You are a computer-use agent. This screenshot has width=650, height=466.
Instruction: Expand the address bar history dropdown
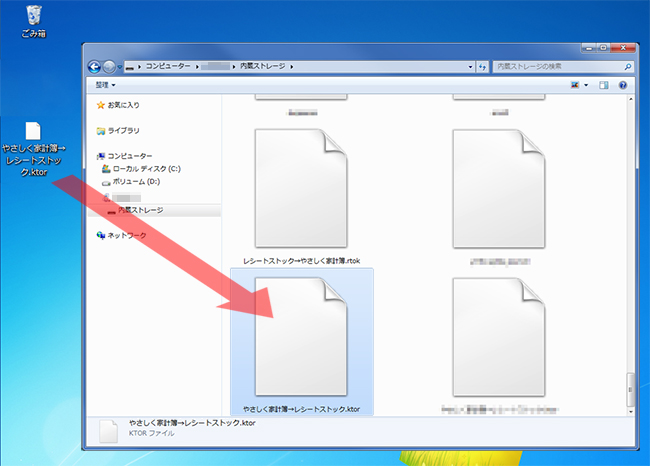click(x=470, y=67)
